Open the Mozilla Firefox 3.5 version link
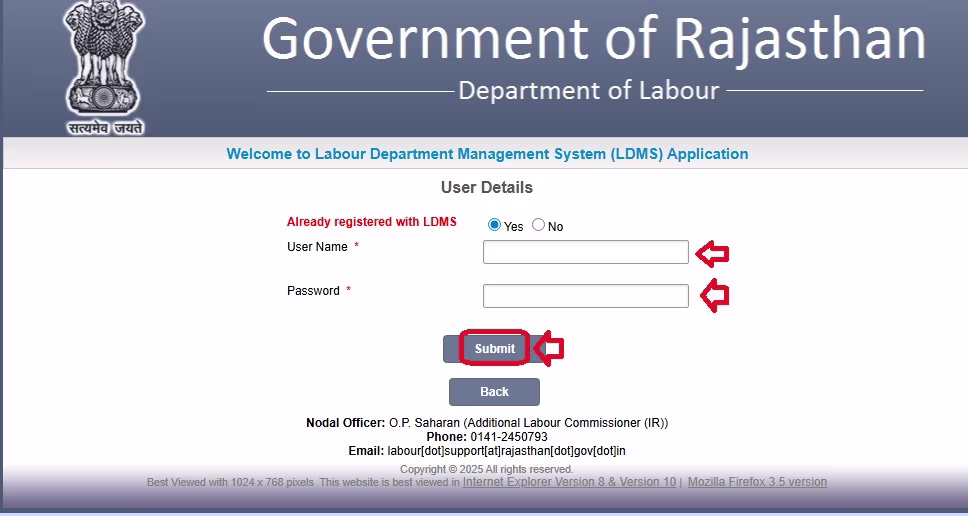This screenshot has height=516, width=968. (757, 482)
